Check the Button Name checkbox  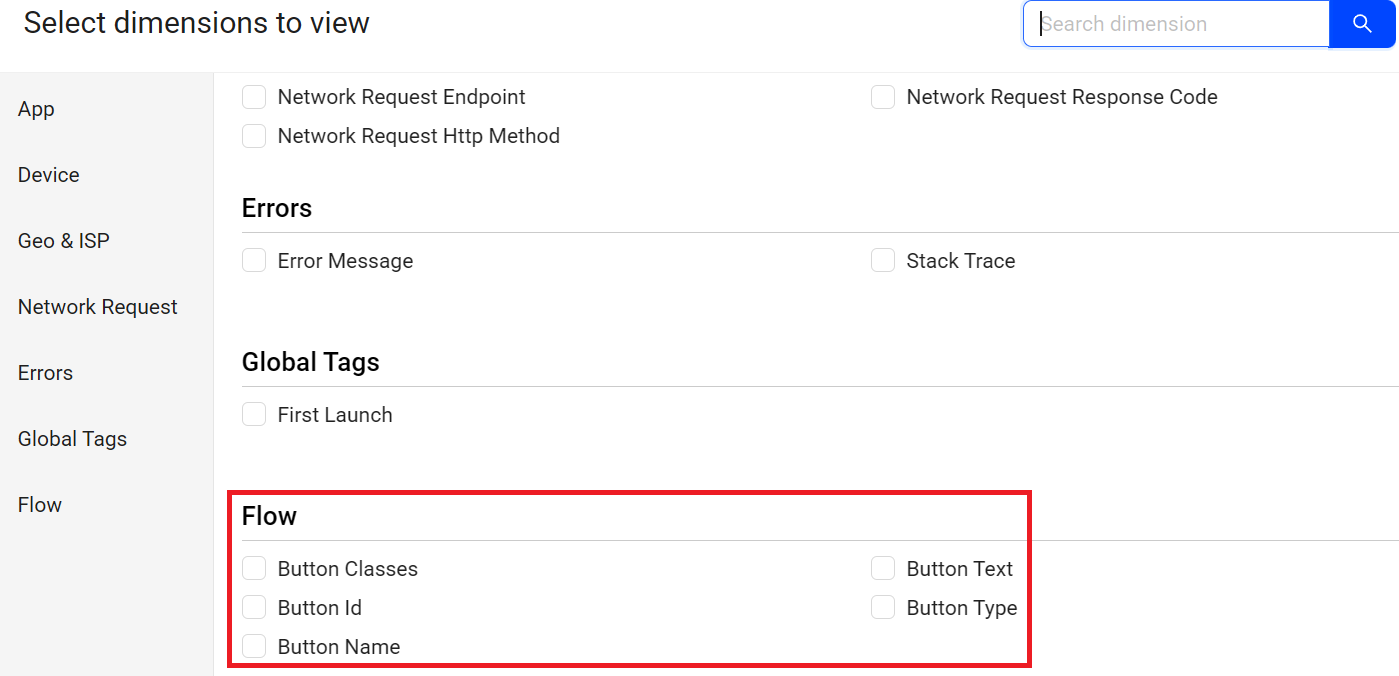tap(254, 647)
